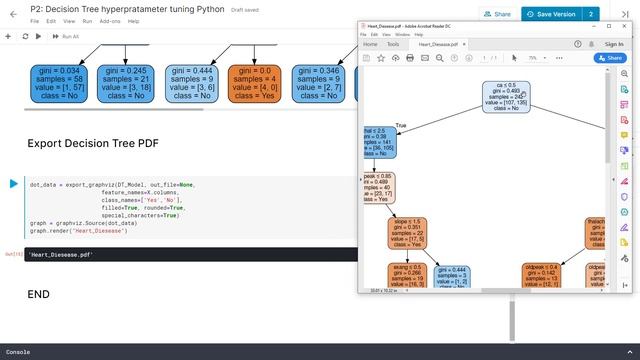The height and width of the screenshot is (360, 640).
Task: Click the horizontal scrollbar under tree output
Action: (113, 109)
